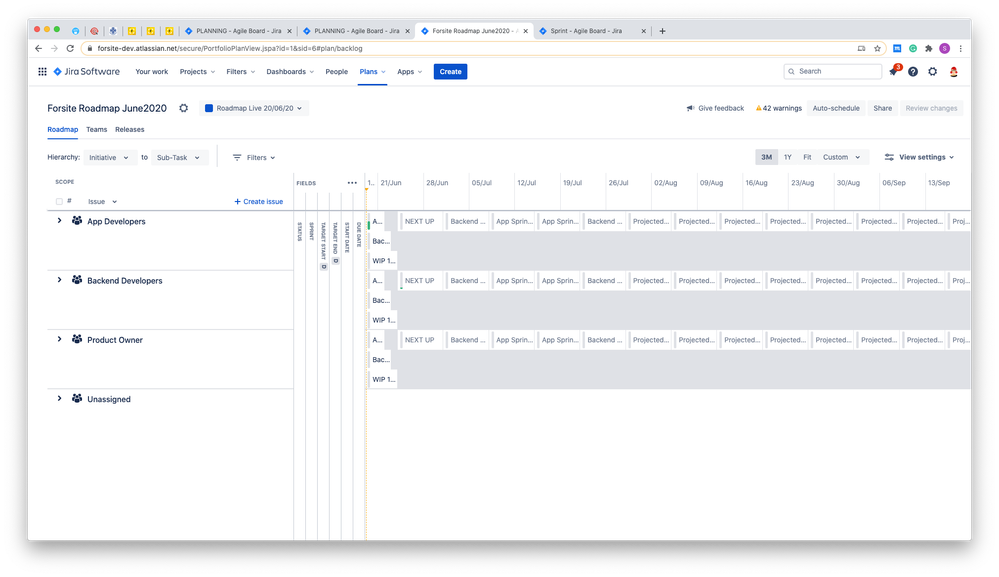
Task: Expand the Backend Developers row
Action: [x=59, y=280]
